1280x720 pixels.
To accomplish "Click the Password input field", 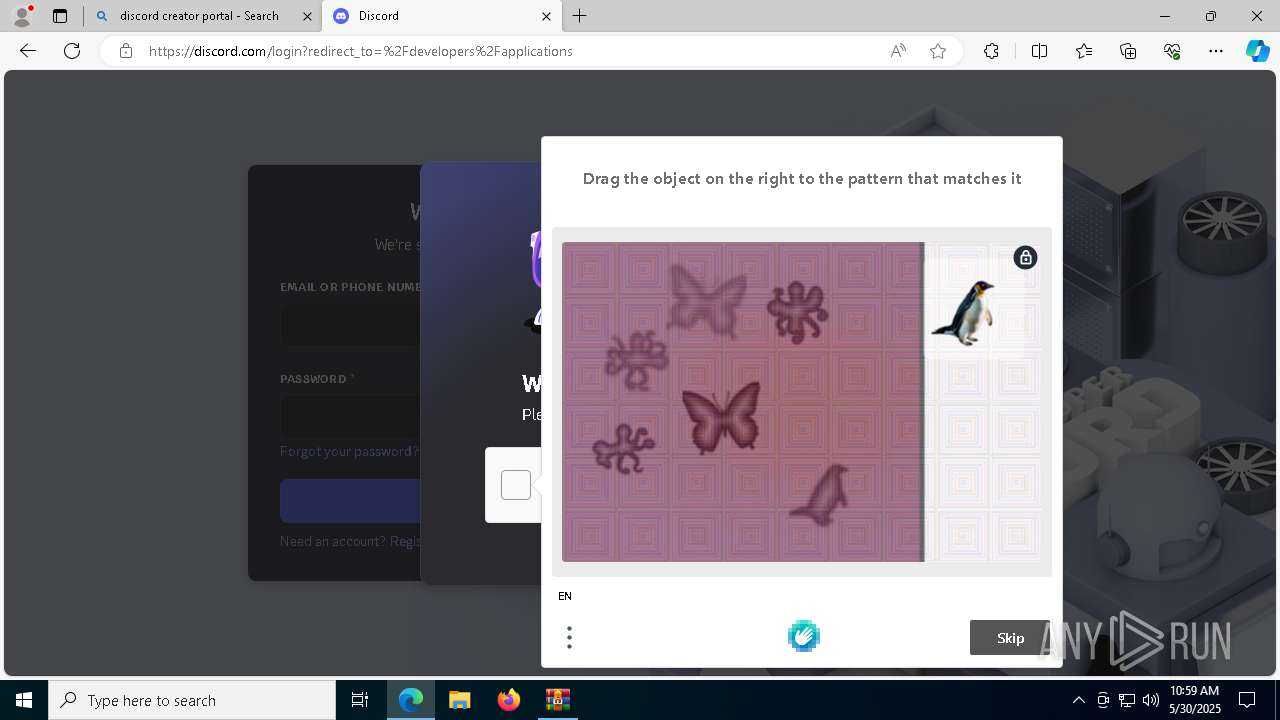I will (350, 417).
